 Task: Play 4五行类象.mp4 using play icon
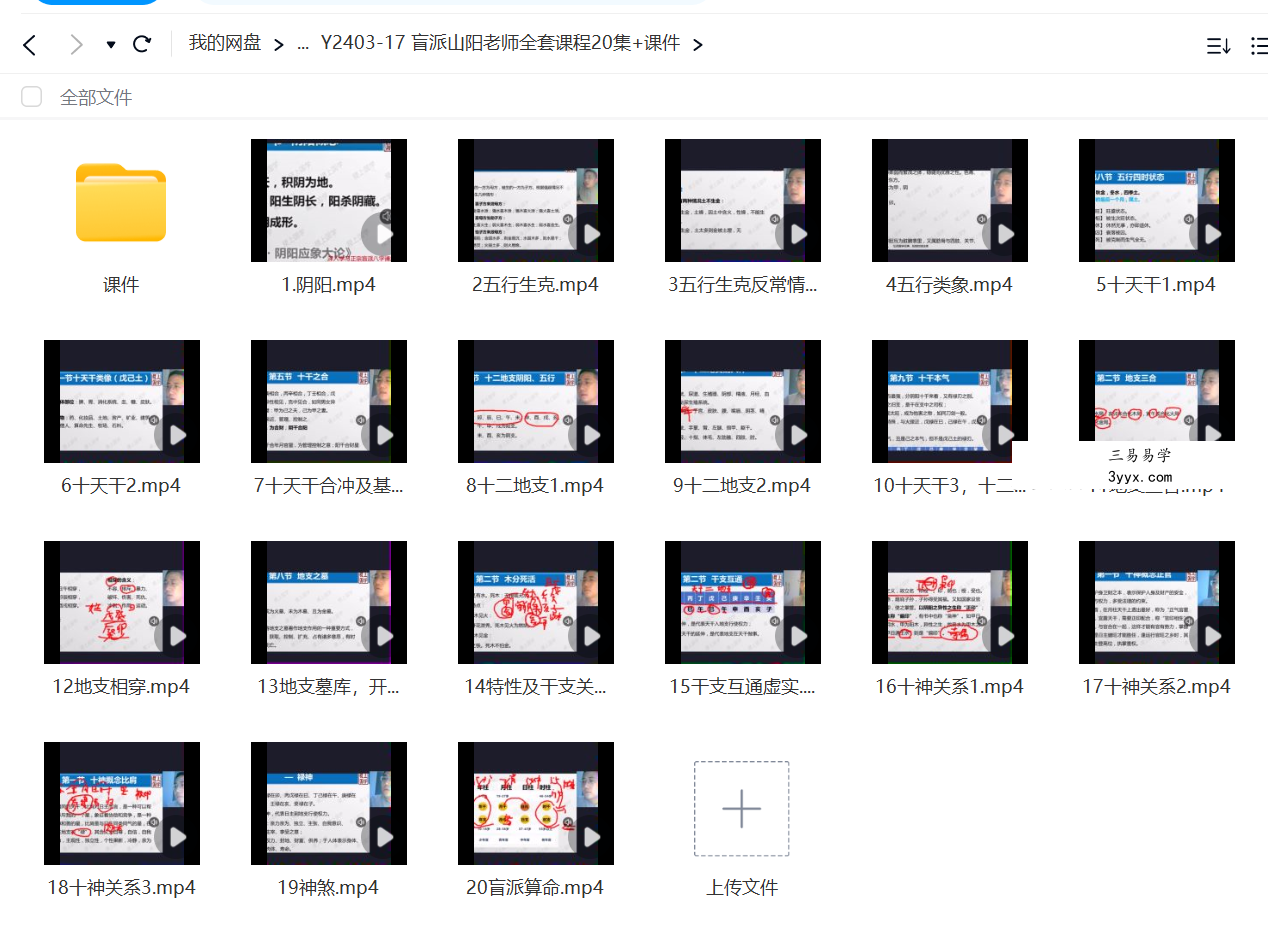(x=1006, y=234)
